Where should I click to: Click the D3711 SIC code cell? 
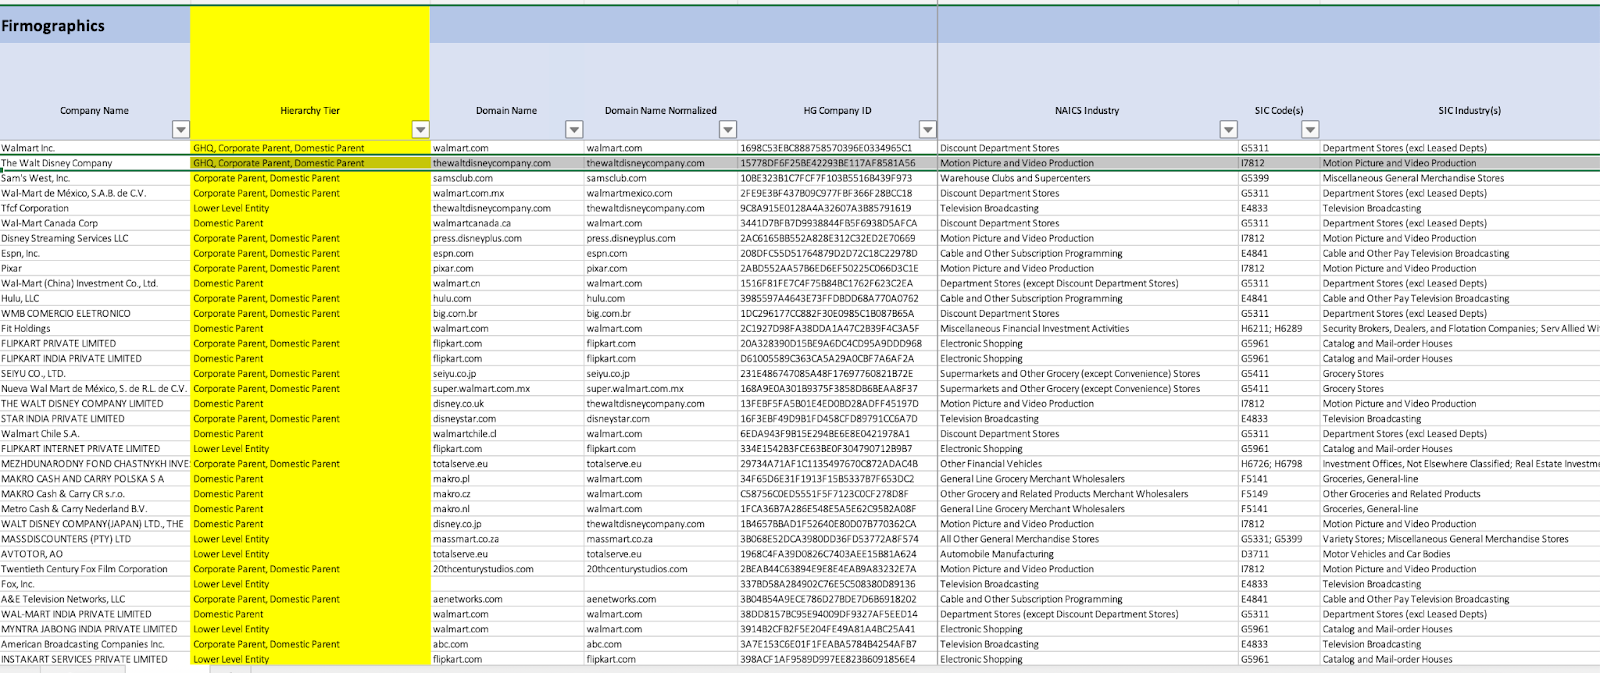(x=1255, y=554)
